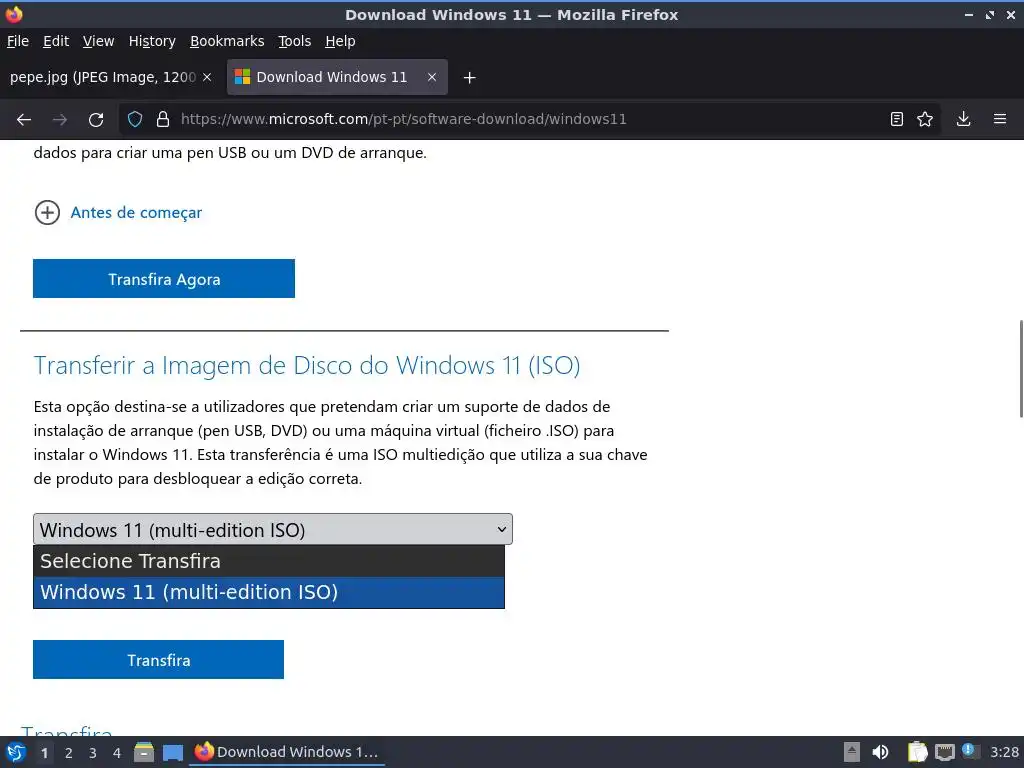
Task: Open tracking protection shield icon
Action: [135, 119]
